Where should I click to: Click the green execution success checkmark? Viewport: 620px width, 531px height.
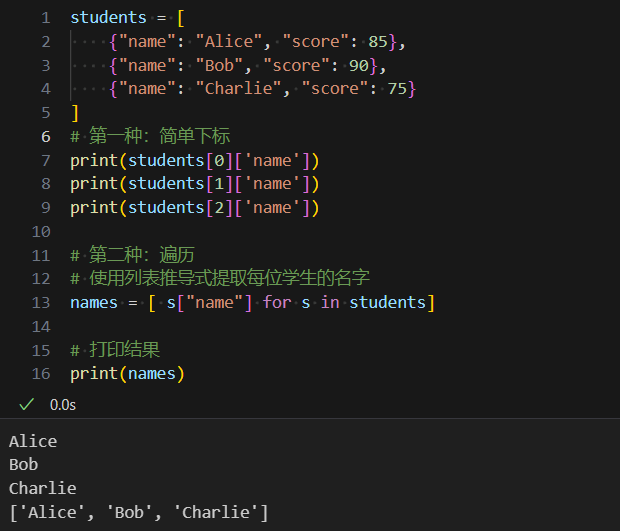[x=26, y=404]
